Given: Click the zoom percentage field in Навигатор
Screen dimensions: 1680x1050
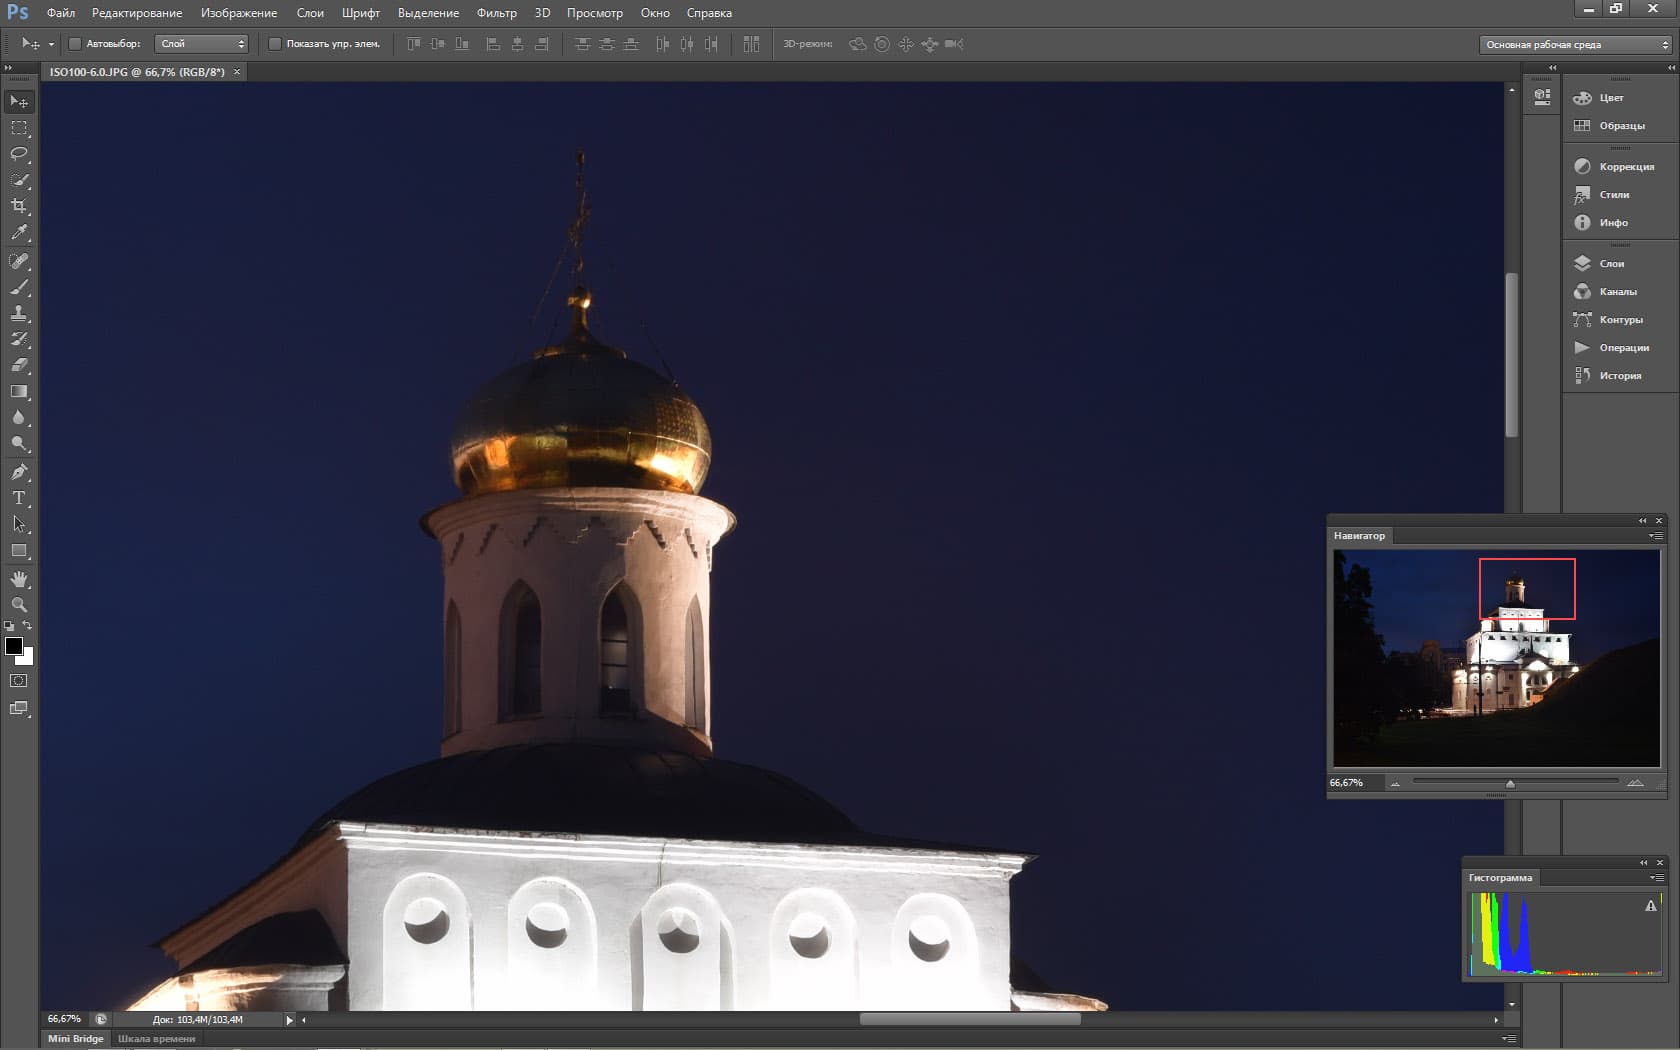Looking at the screenshot, I should tap(1347, 783).
